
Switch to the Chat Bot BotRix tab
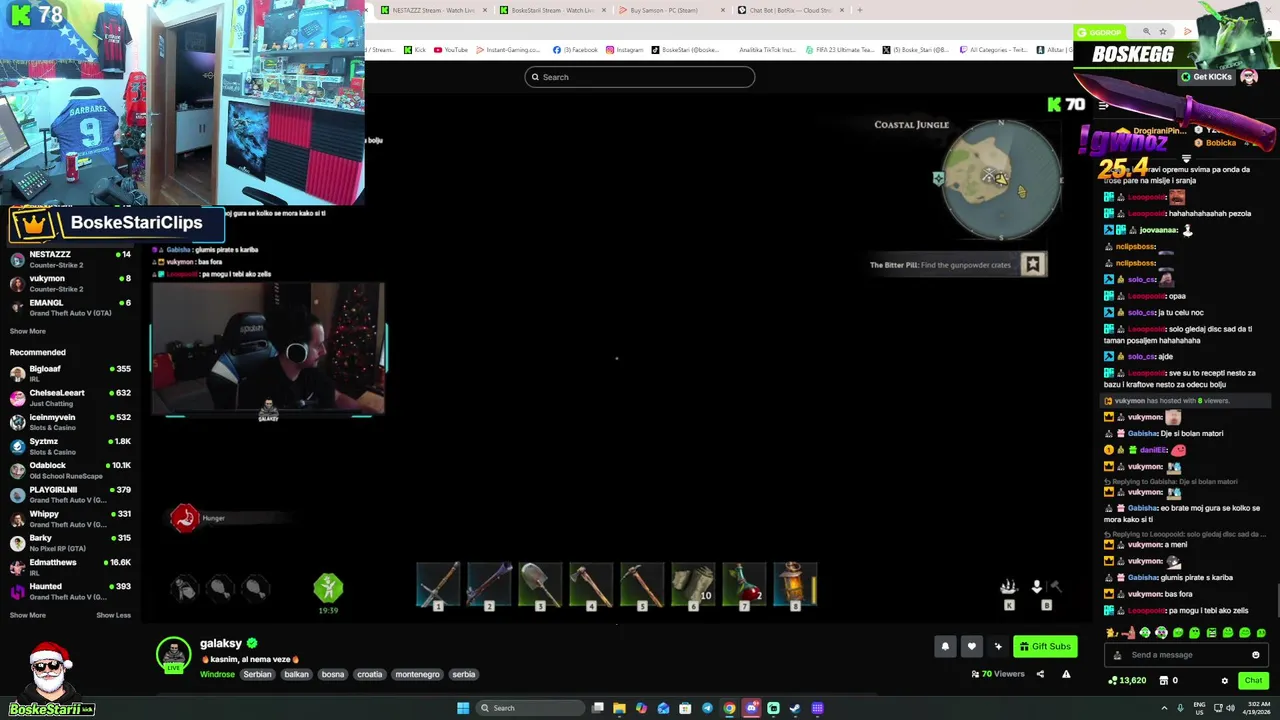coord(791,10)
